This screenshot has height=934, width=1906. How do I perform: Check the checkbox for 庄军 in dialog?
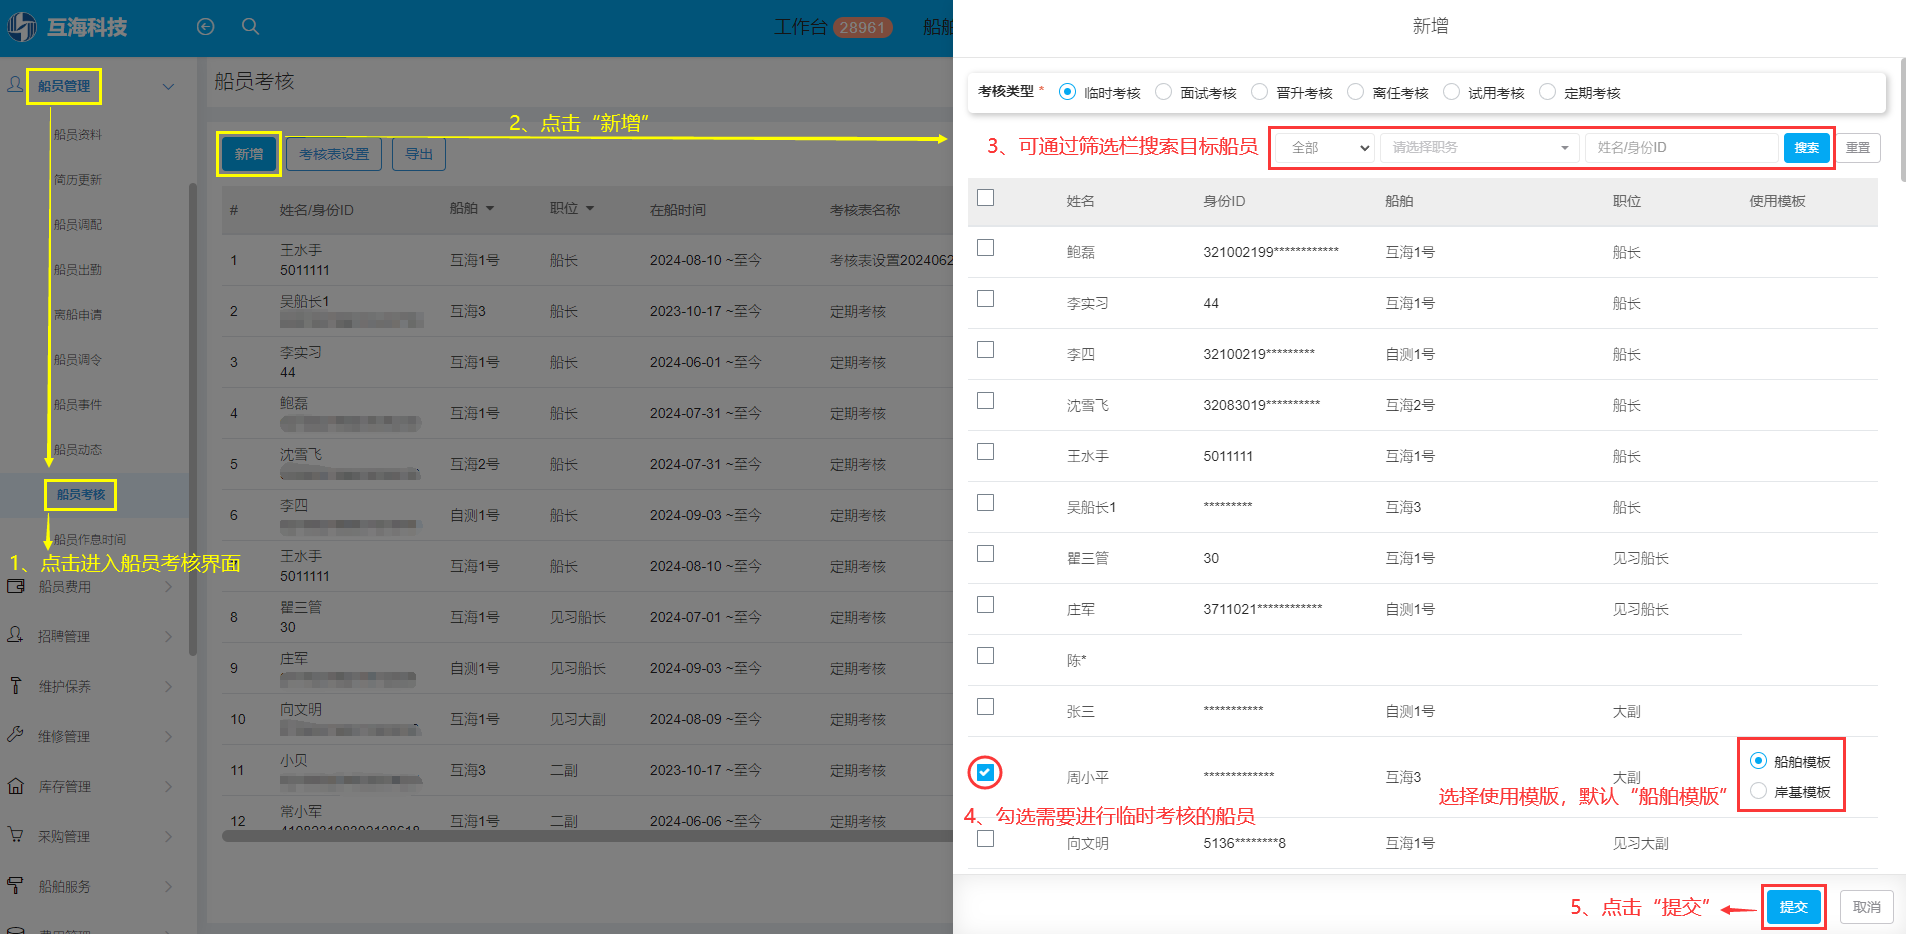click(x=985, y=605)
